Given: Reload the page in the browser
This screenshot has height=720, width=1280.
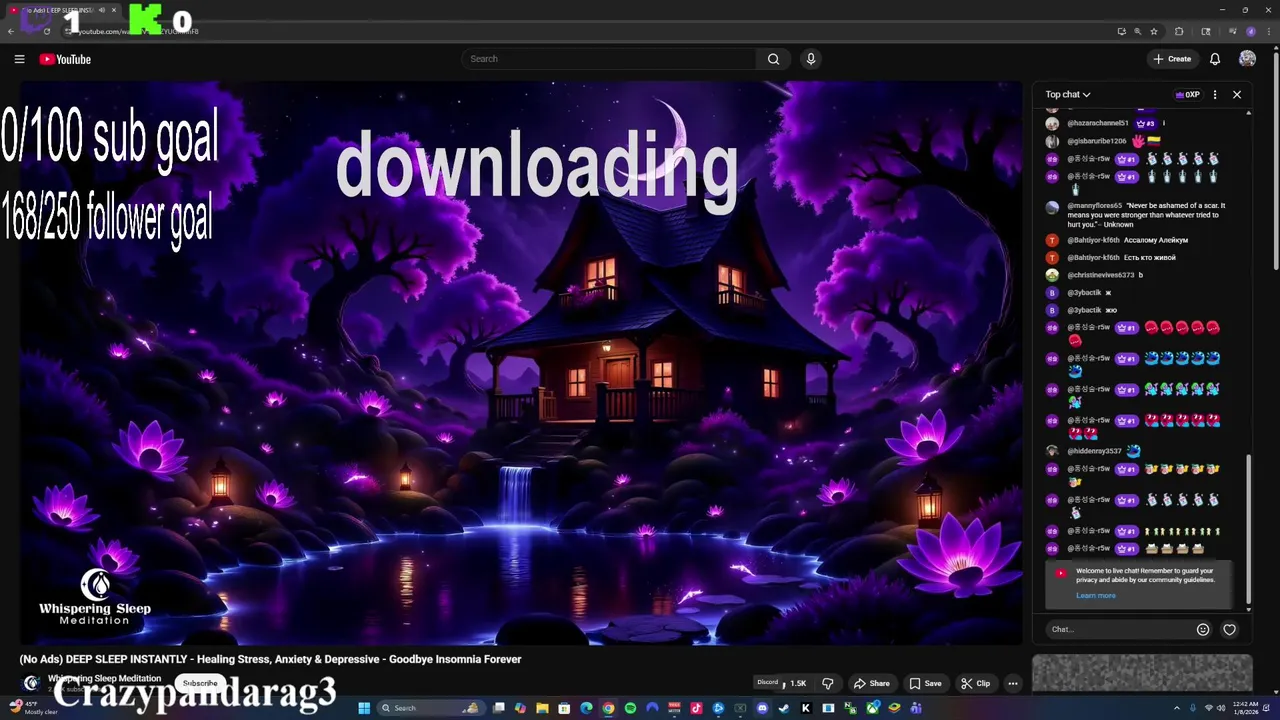Looking at the screenshot, I should [x=47, y=31].
